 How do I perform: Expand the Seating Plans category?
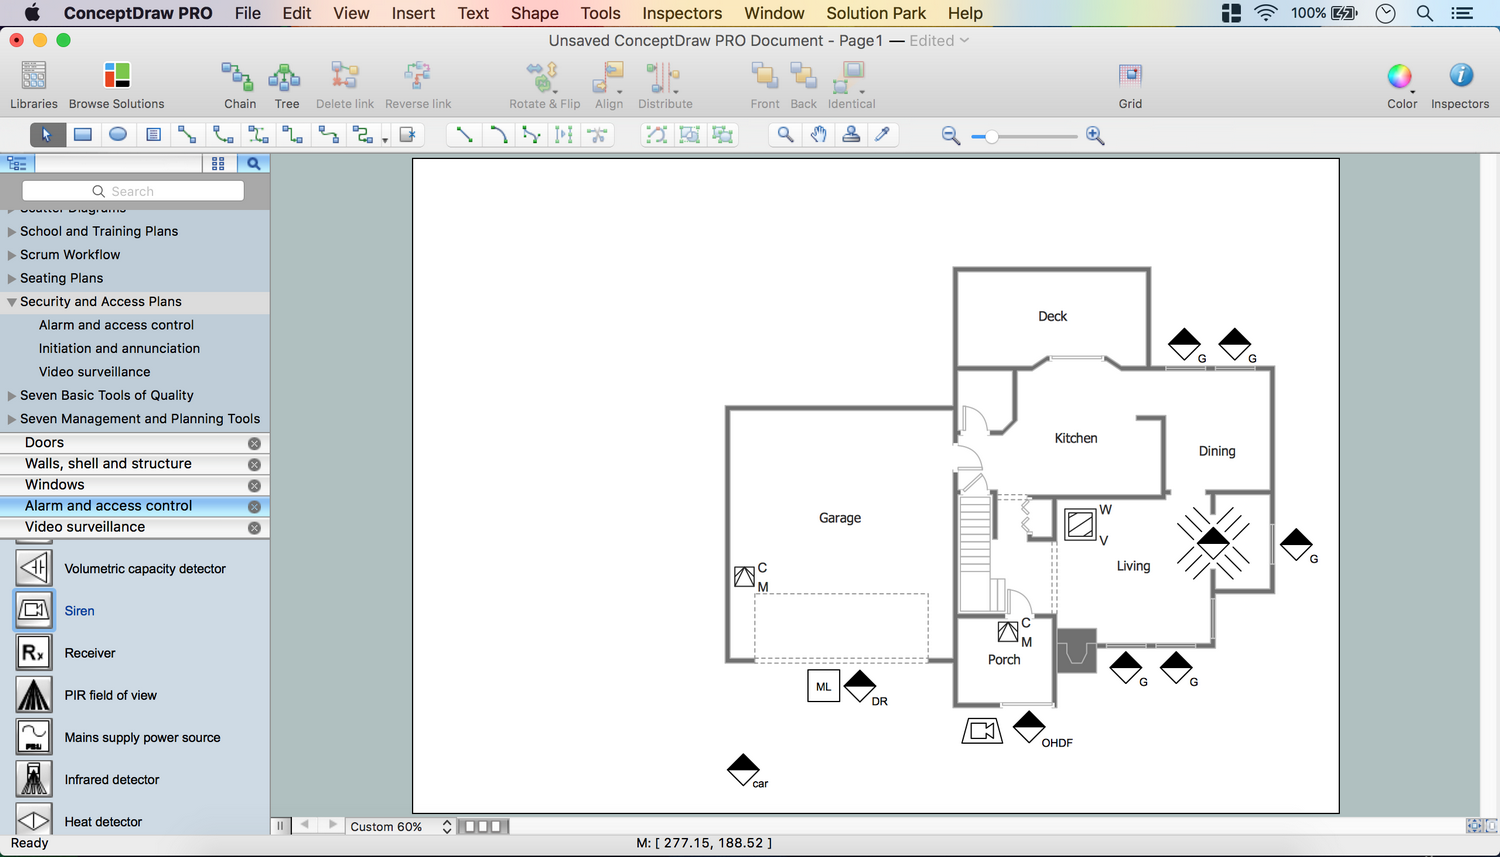pyautogui.click(x=12, y=279)
